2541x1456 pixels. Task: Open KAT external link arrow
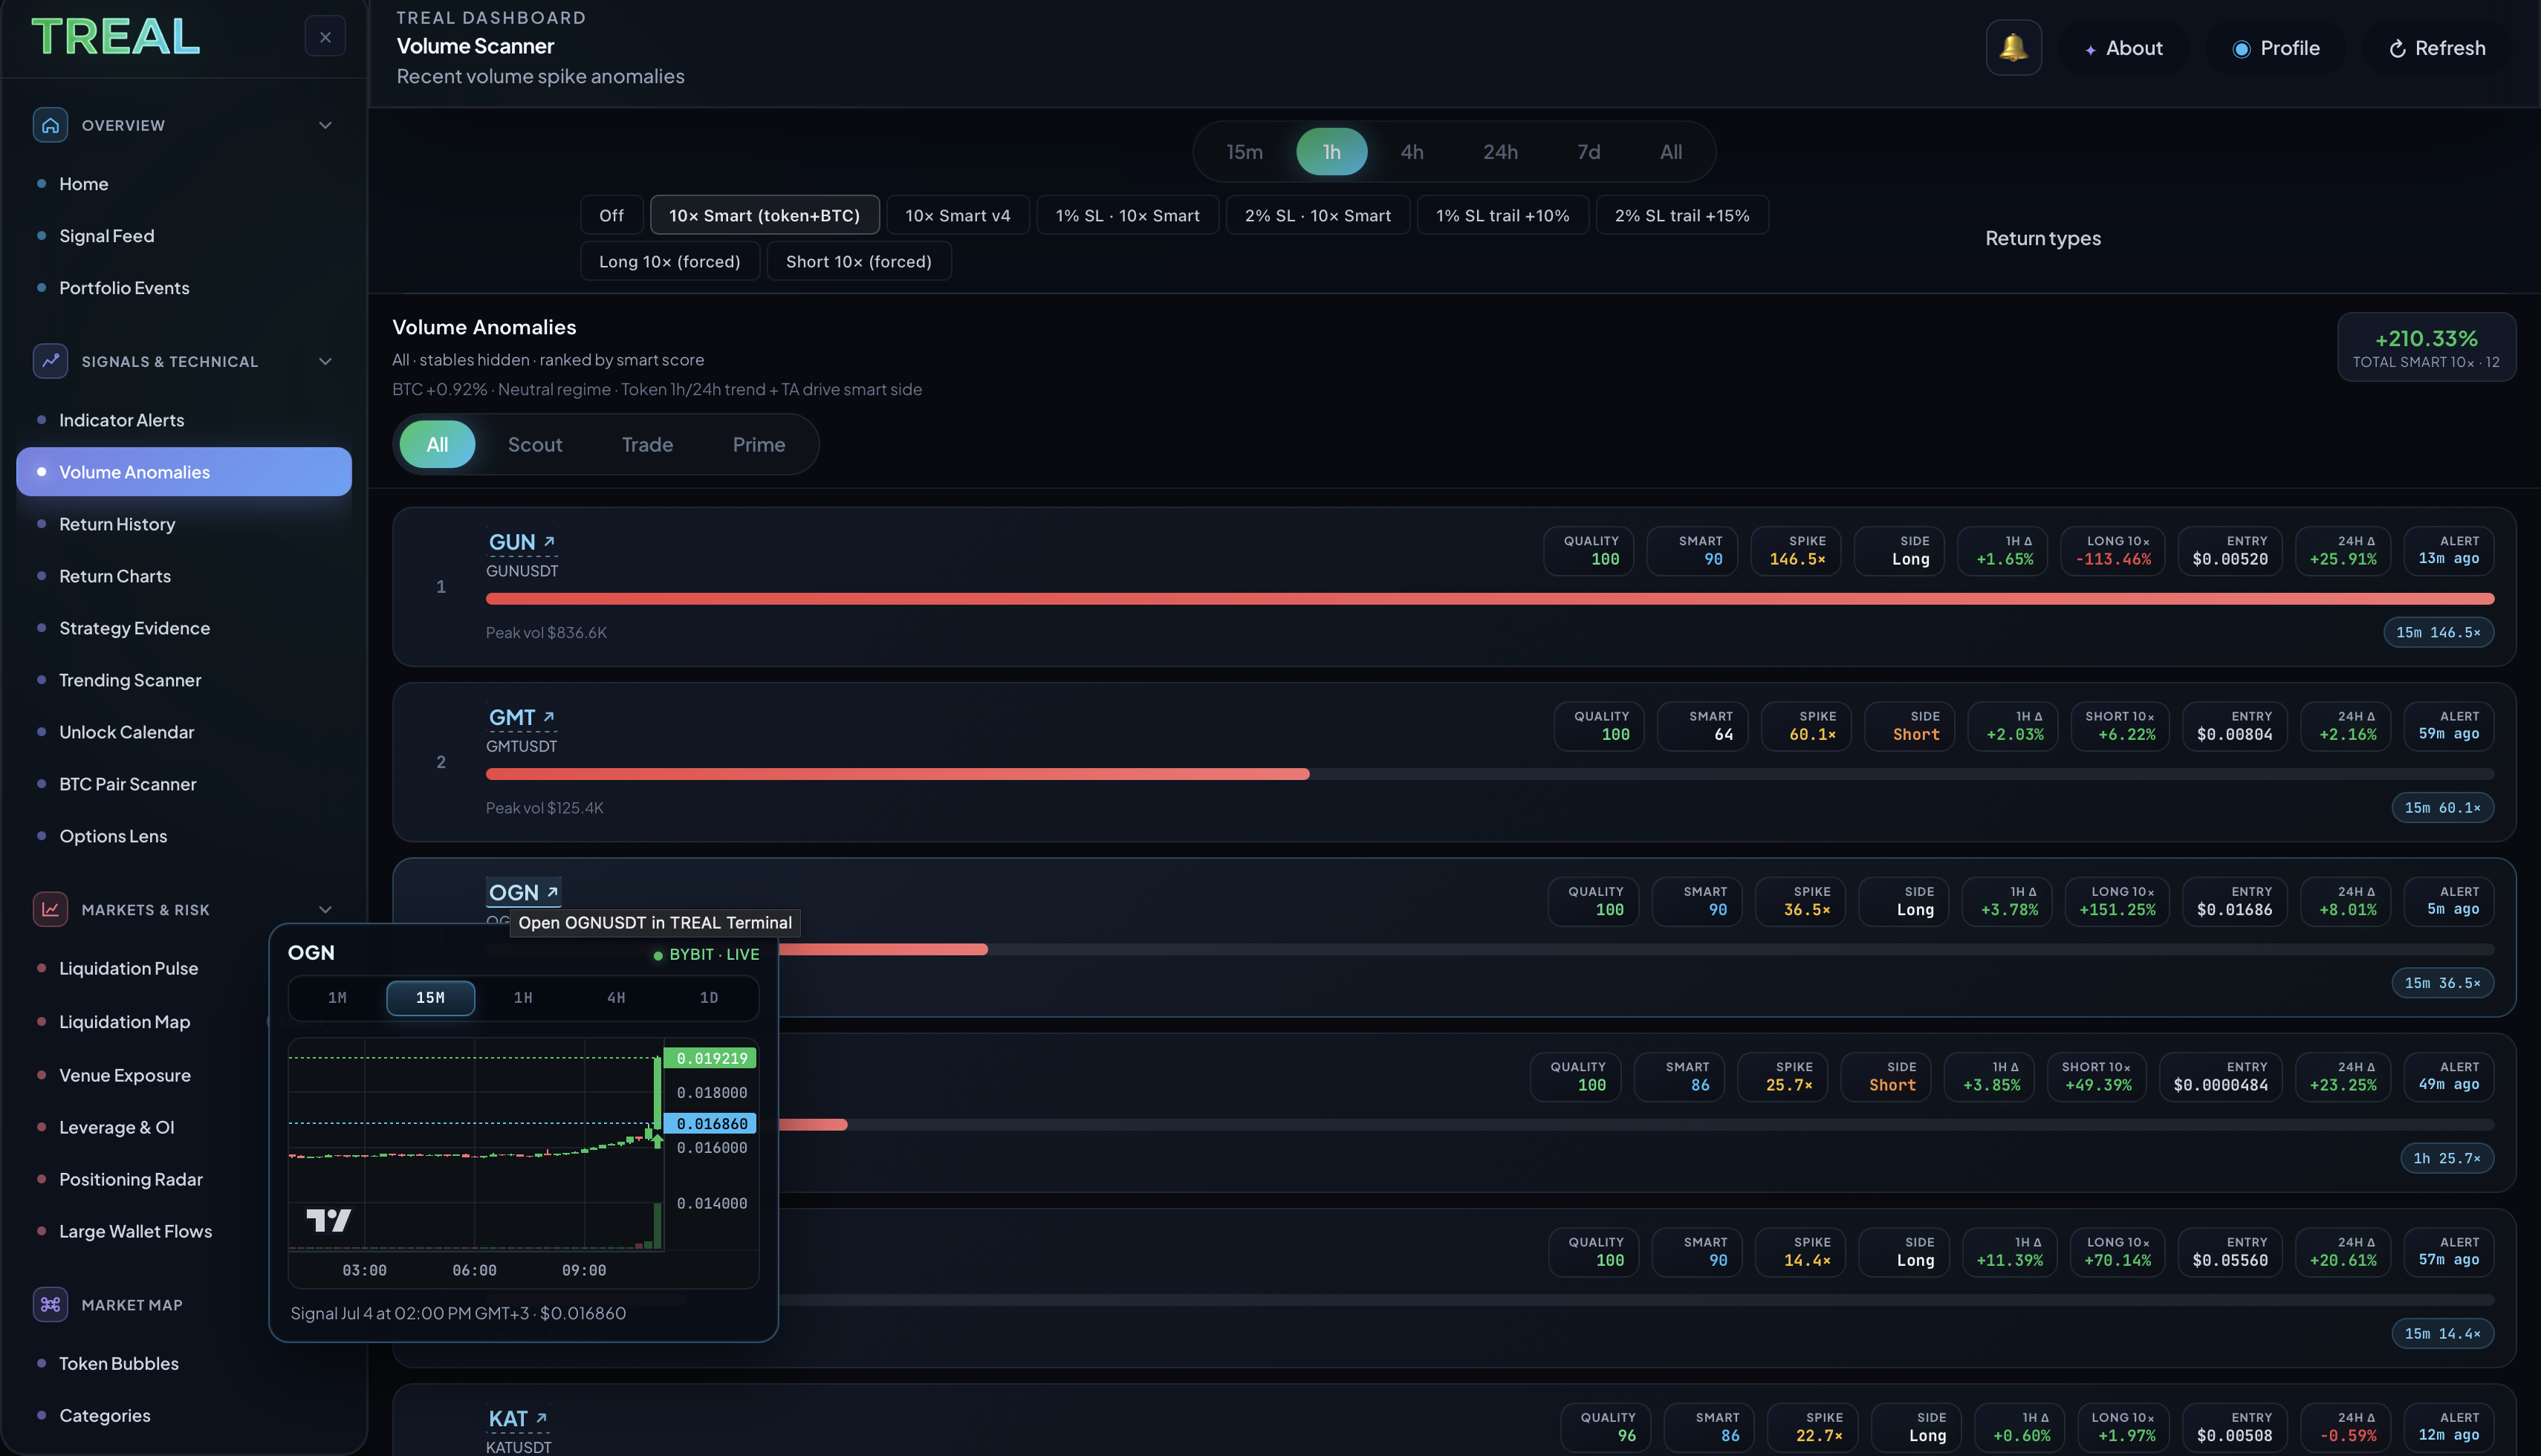coord(541,1418)
